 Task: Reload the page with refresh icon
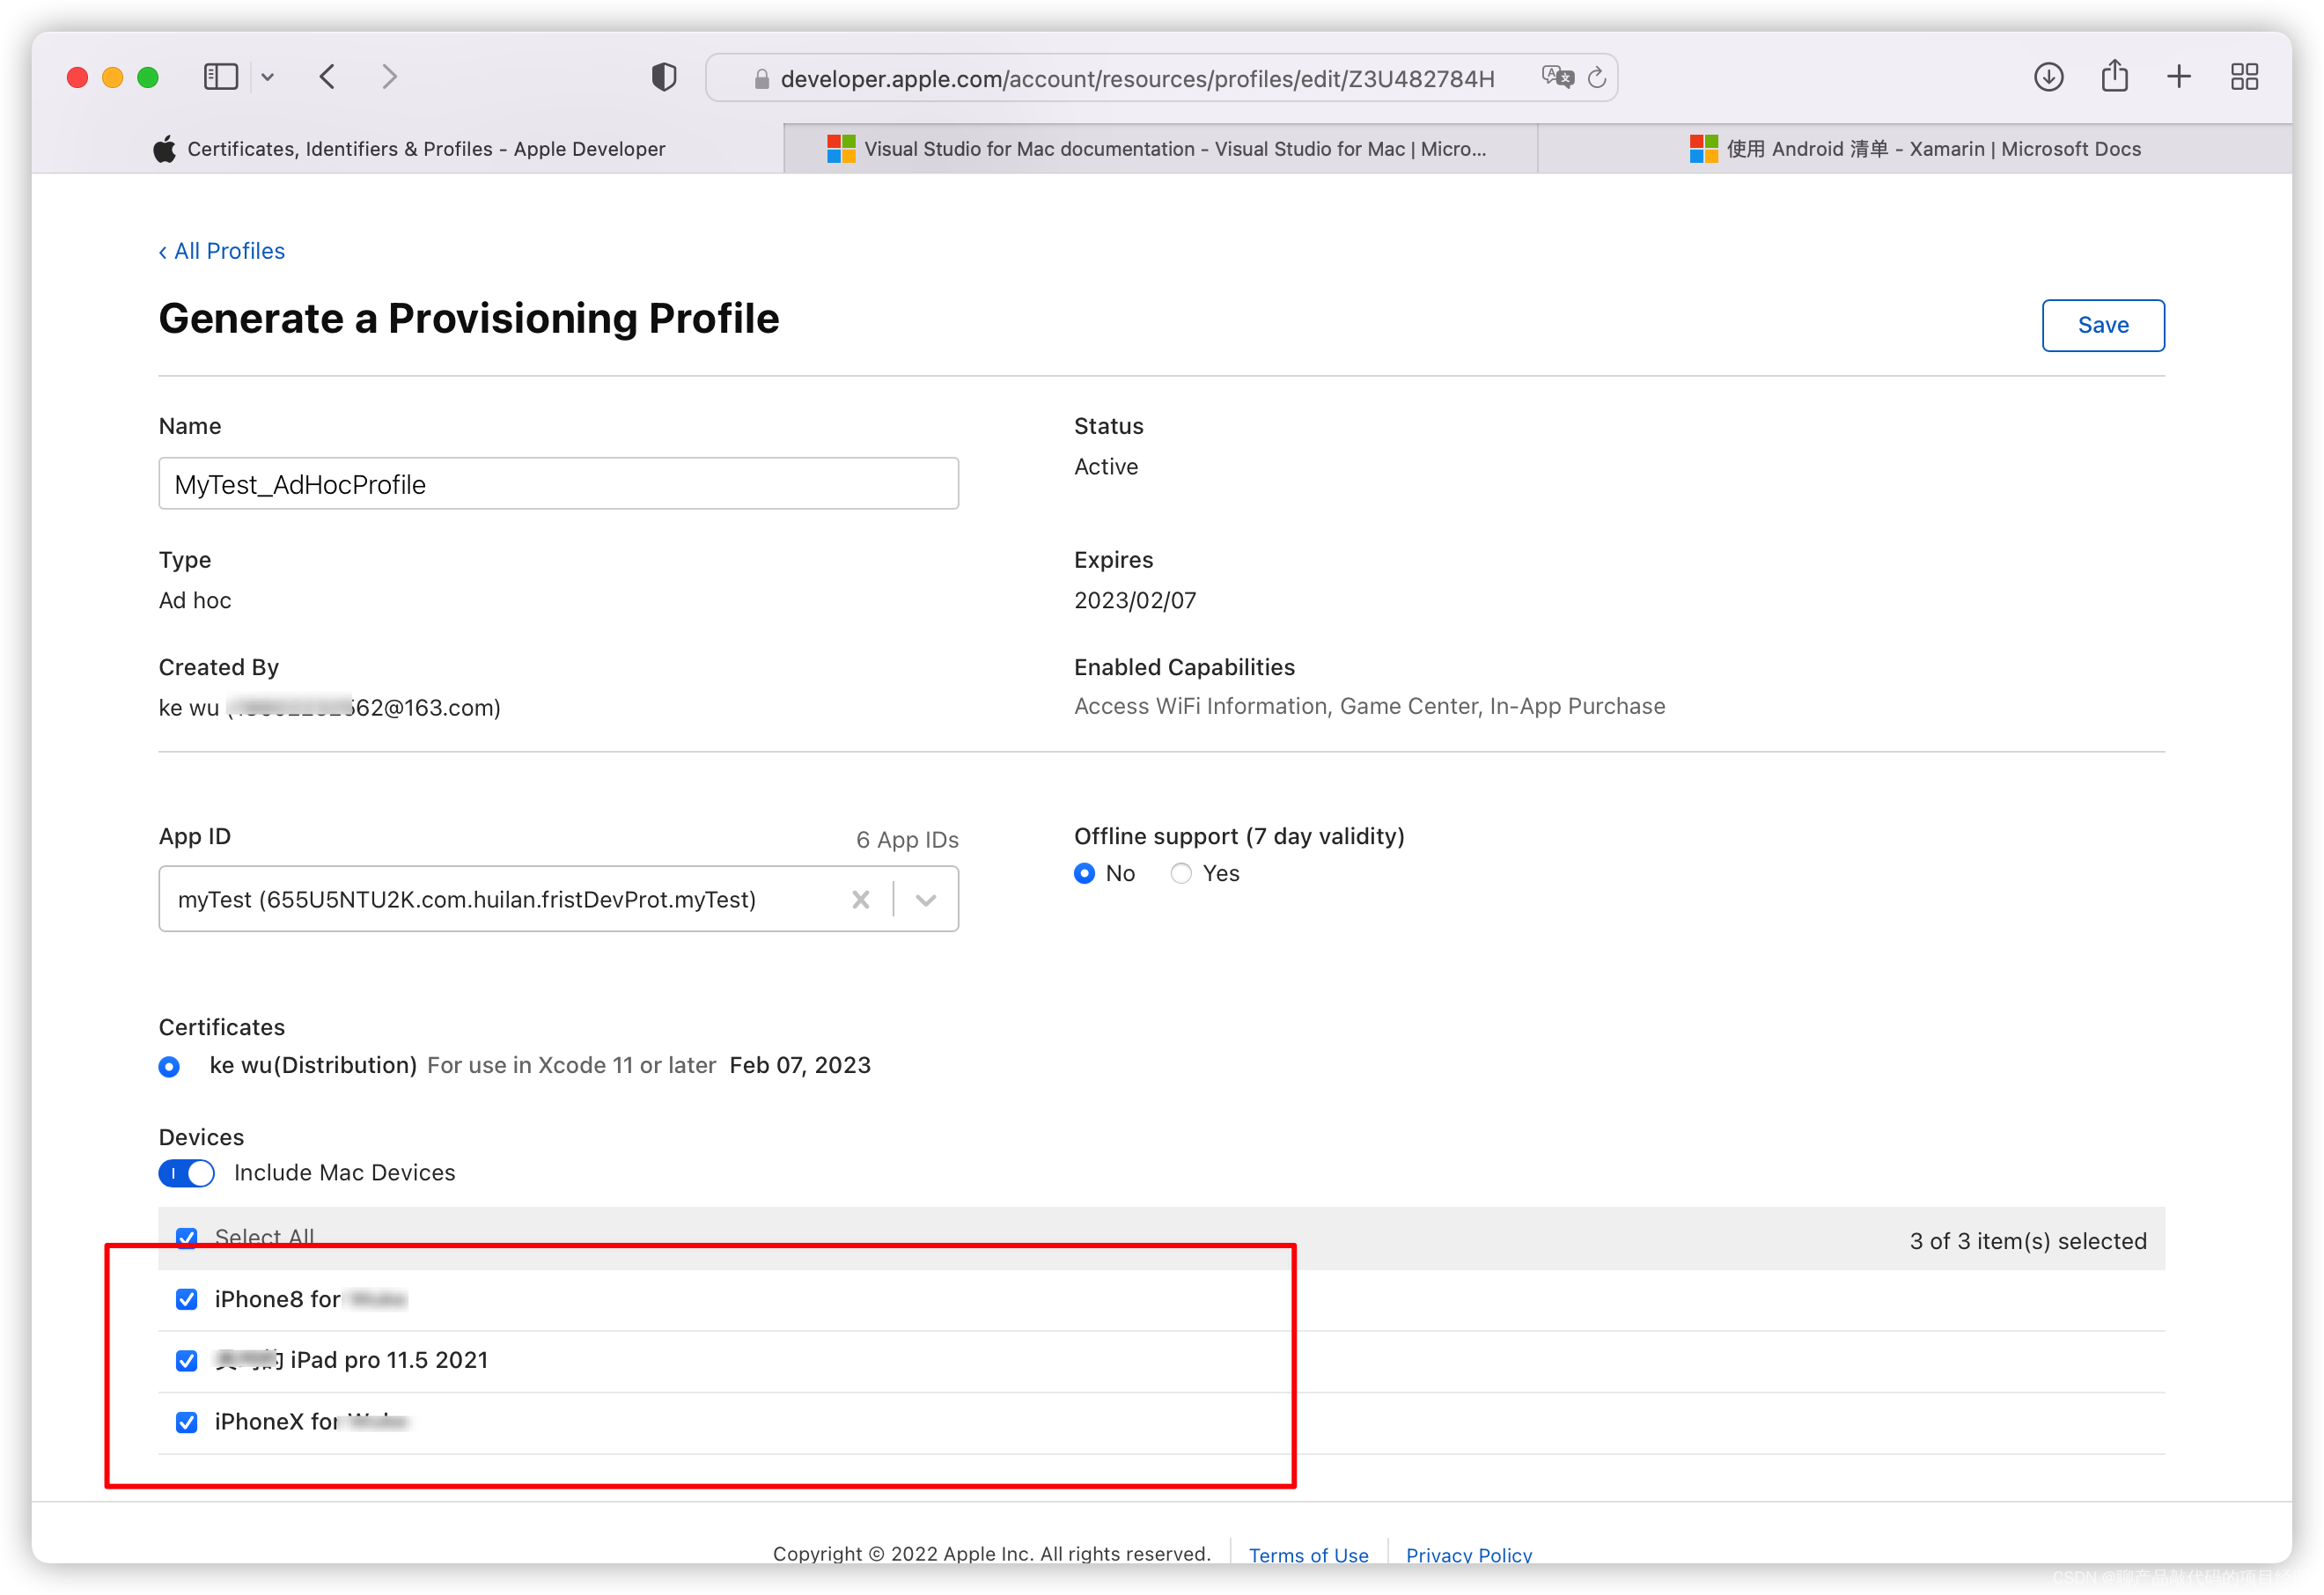click(1597, 77)
